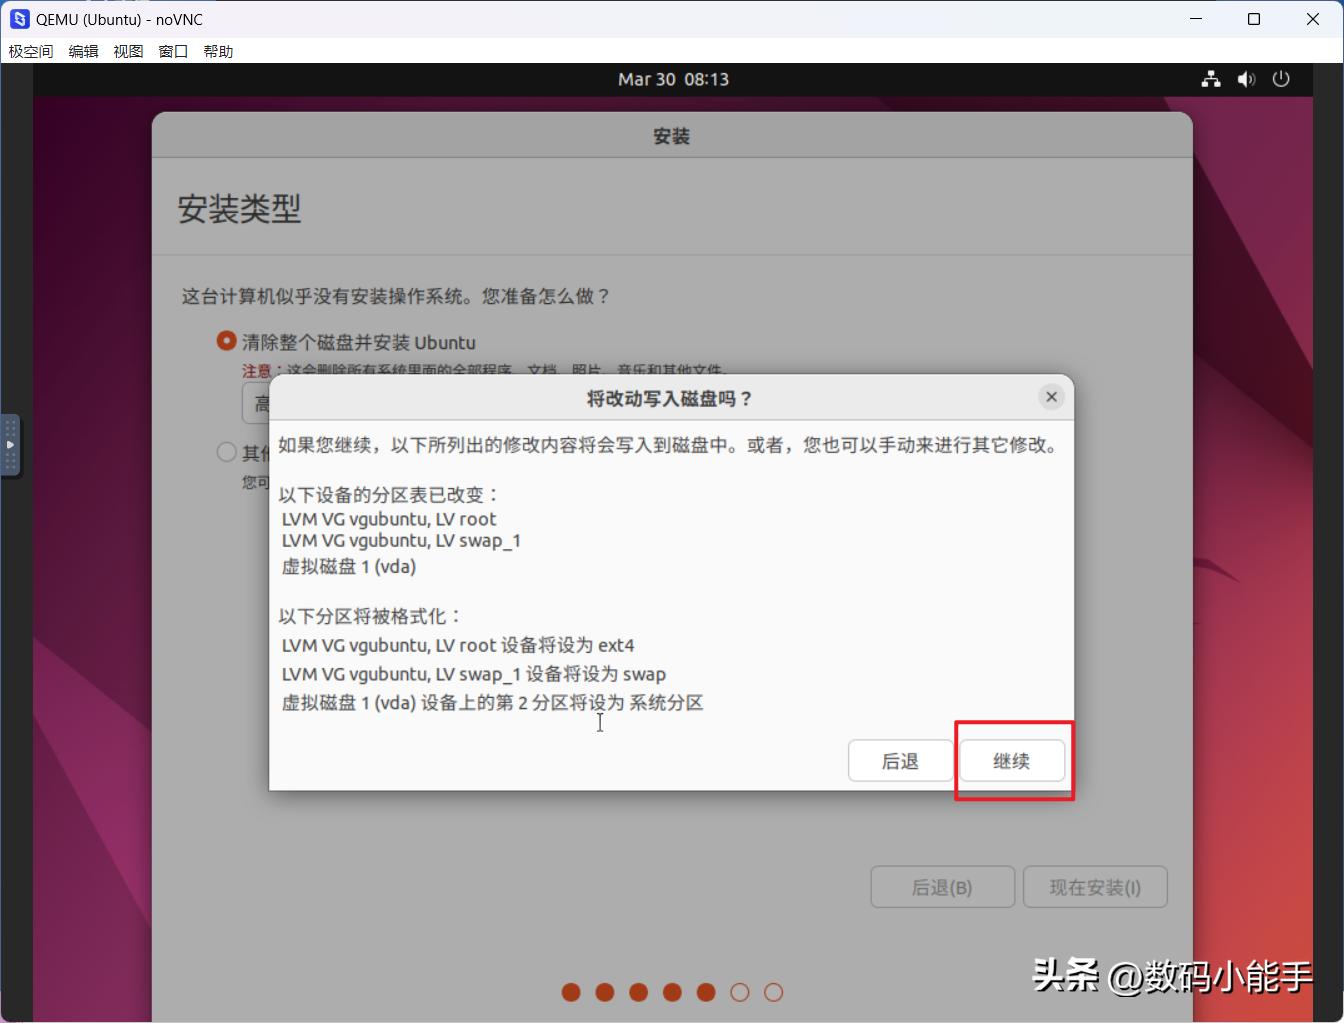1344x1023 pixels.
Task: Open the 编辑 menu
Action: 84,51
